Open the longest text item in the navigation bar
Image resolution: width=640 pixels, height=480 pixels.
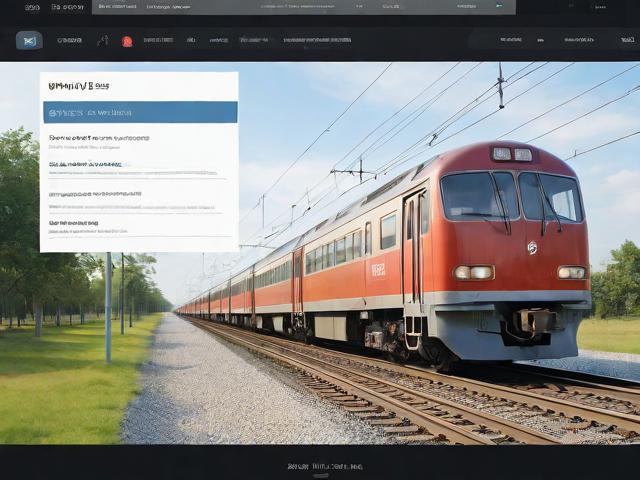316,41
